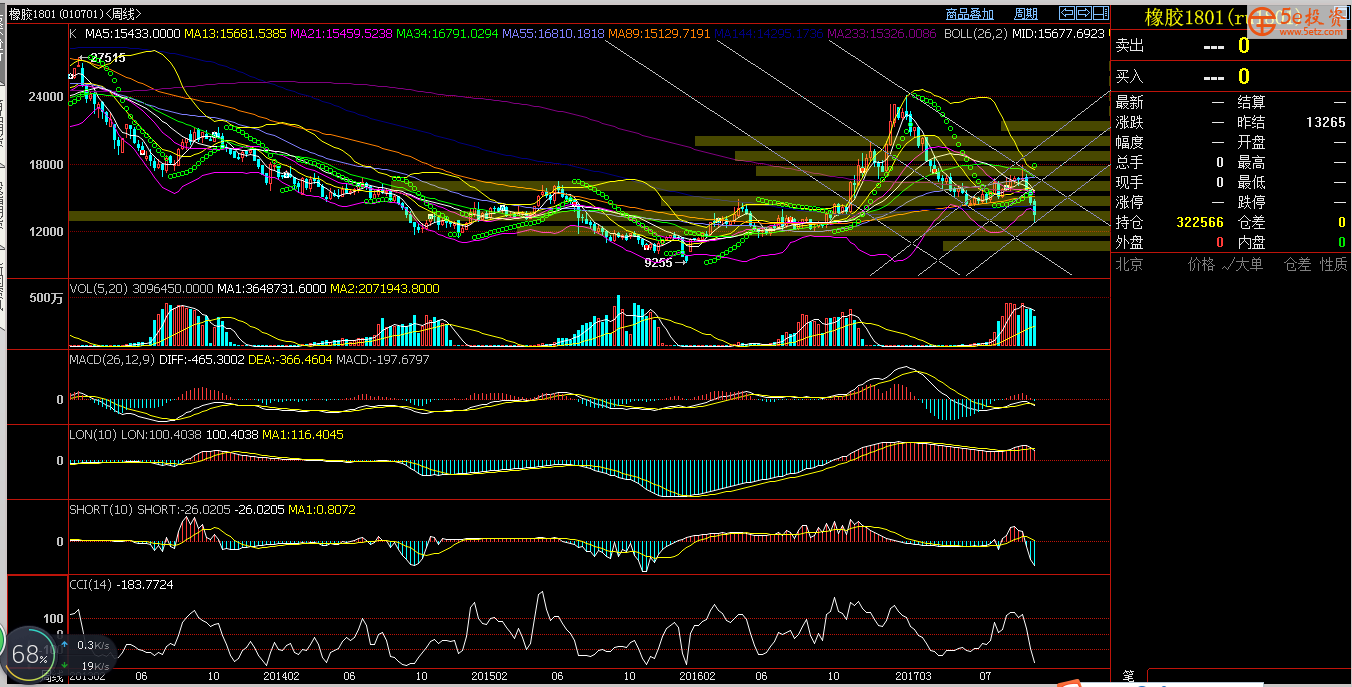Click the left arrow navigation icon
1352x687 pixels.
(x=1067, y=13)
